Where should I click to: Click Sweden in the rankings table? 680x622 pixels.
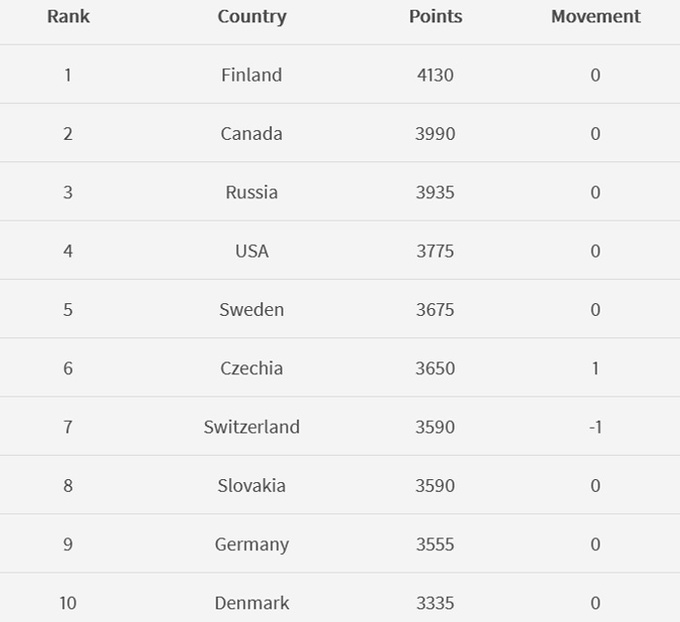coord(252,310)
